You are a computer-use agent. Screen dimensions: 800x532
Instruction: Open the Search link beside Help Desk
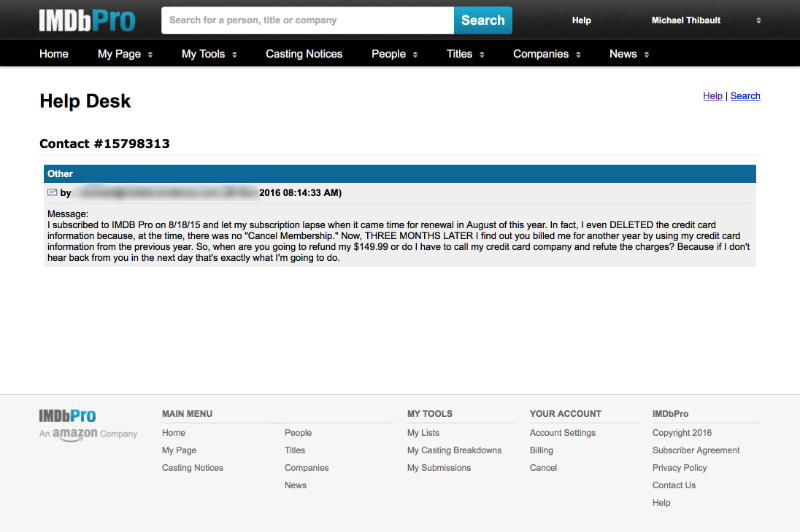745,96
